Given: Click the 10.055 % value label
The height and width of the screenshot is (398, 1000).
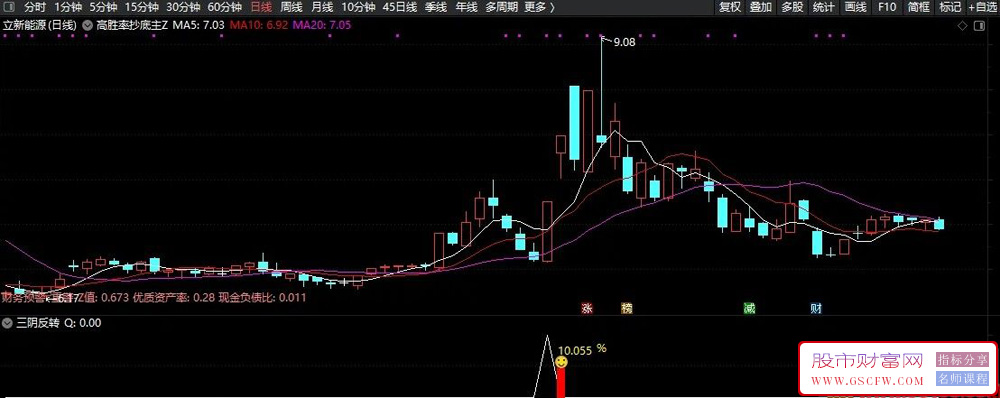Looking at the screenshot, I should (x=582, y=350).
